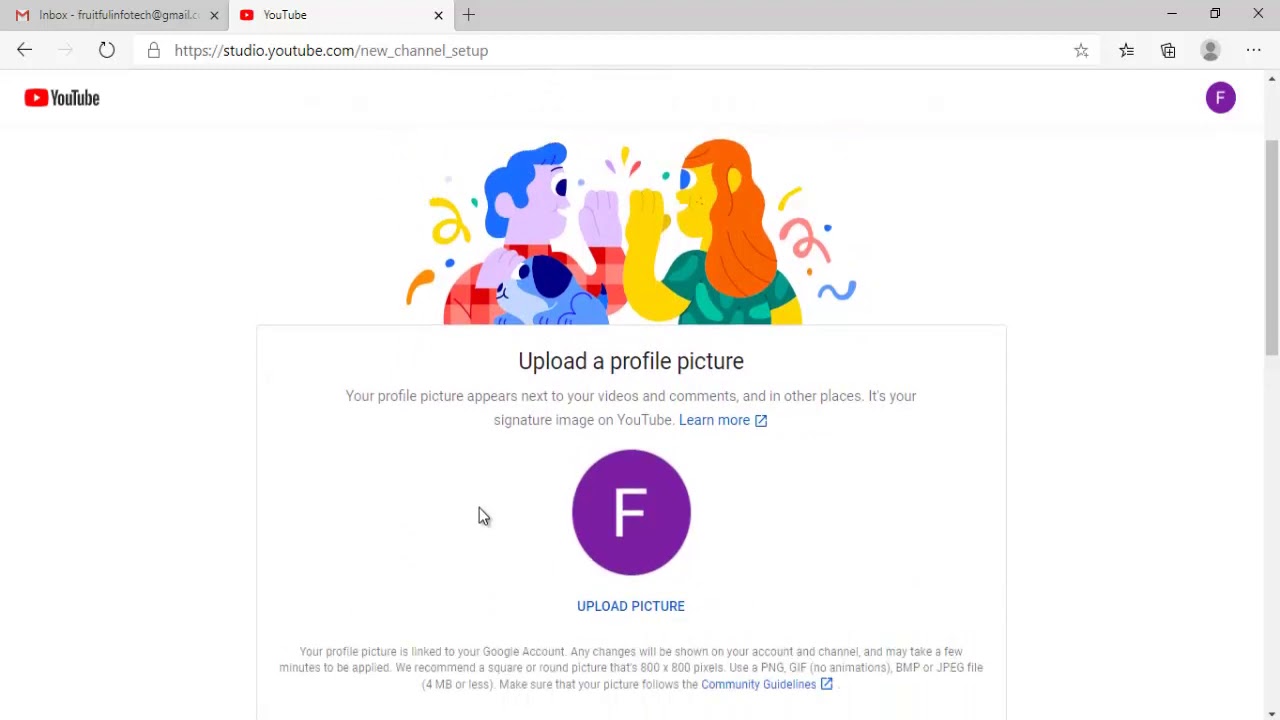Click the YouTube logo in the header
Viewport: 1280px width, 720px height.
pos(62,98)
